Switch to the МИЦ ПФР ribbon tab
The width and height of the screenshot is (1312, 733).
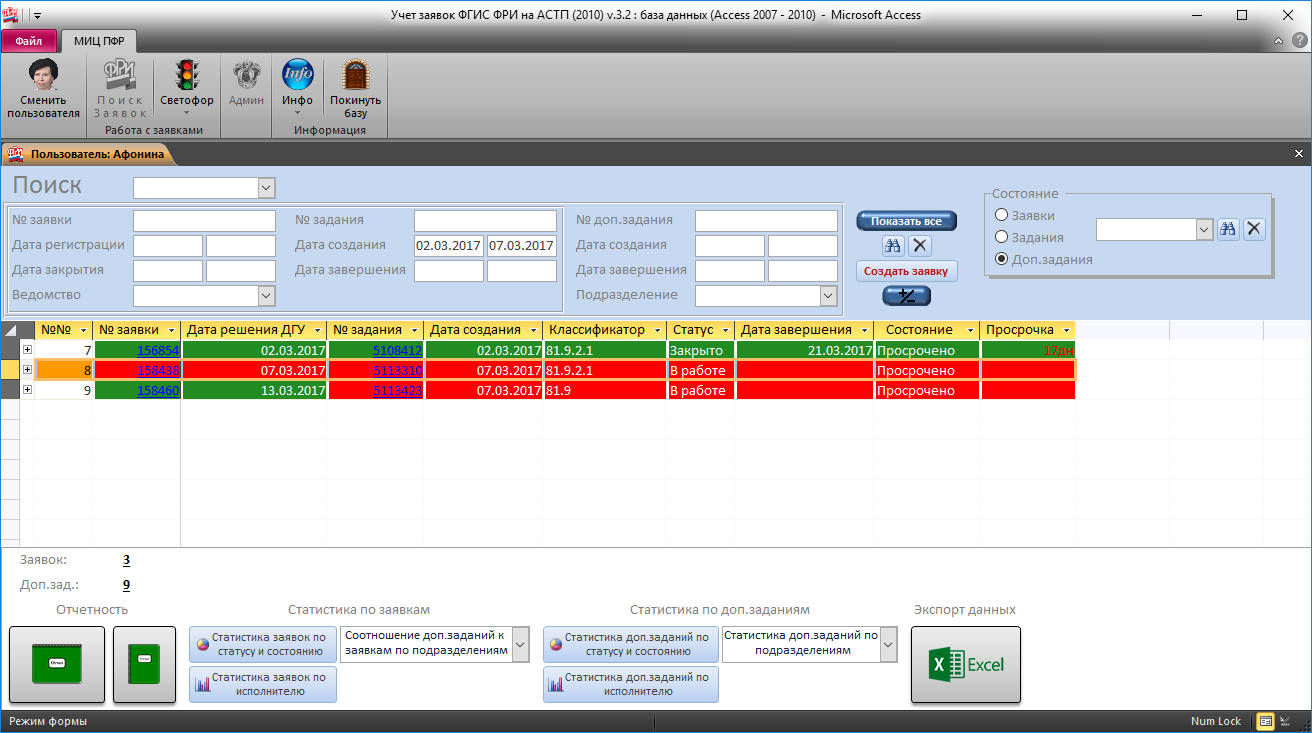[99, 41]
